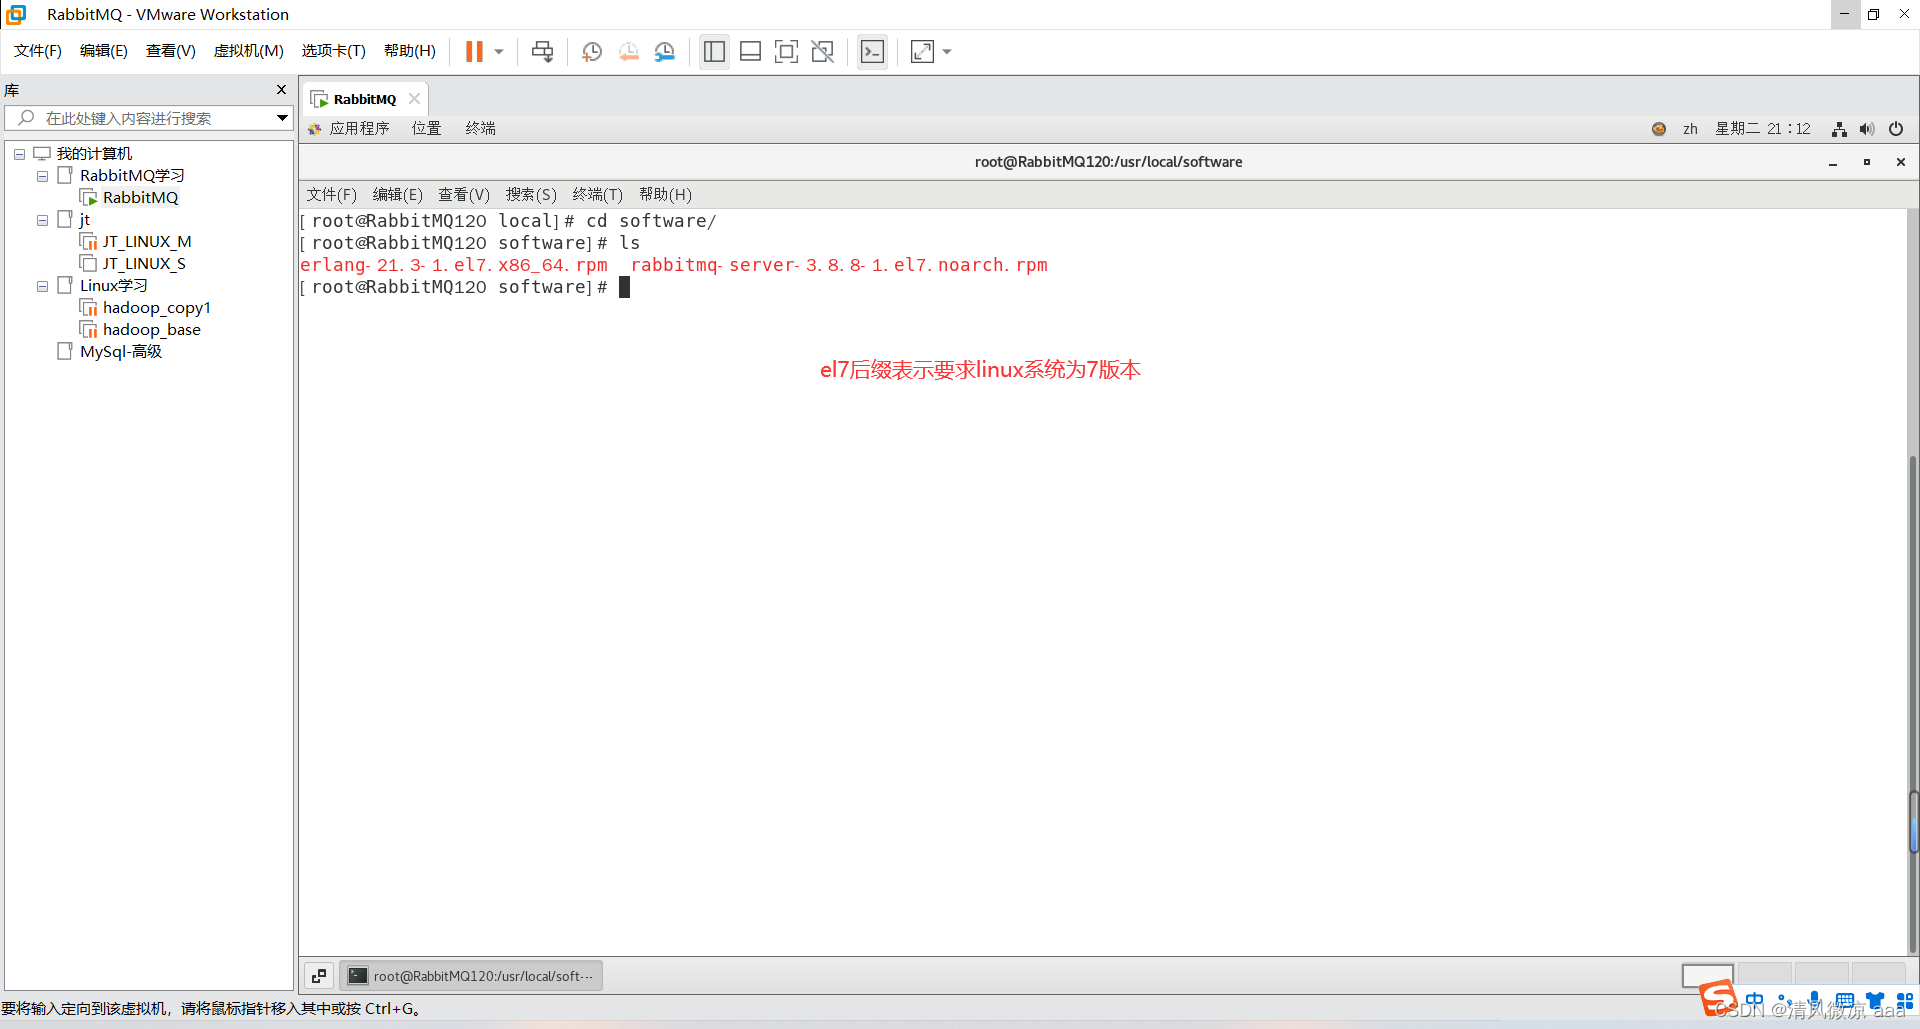Click the terminal taskbar entry root@RabbitMQ120
This screenshot has height=1029, width=1920.
pyautogui.click(x=471, y=976)
